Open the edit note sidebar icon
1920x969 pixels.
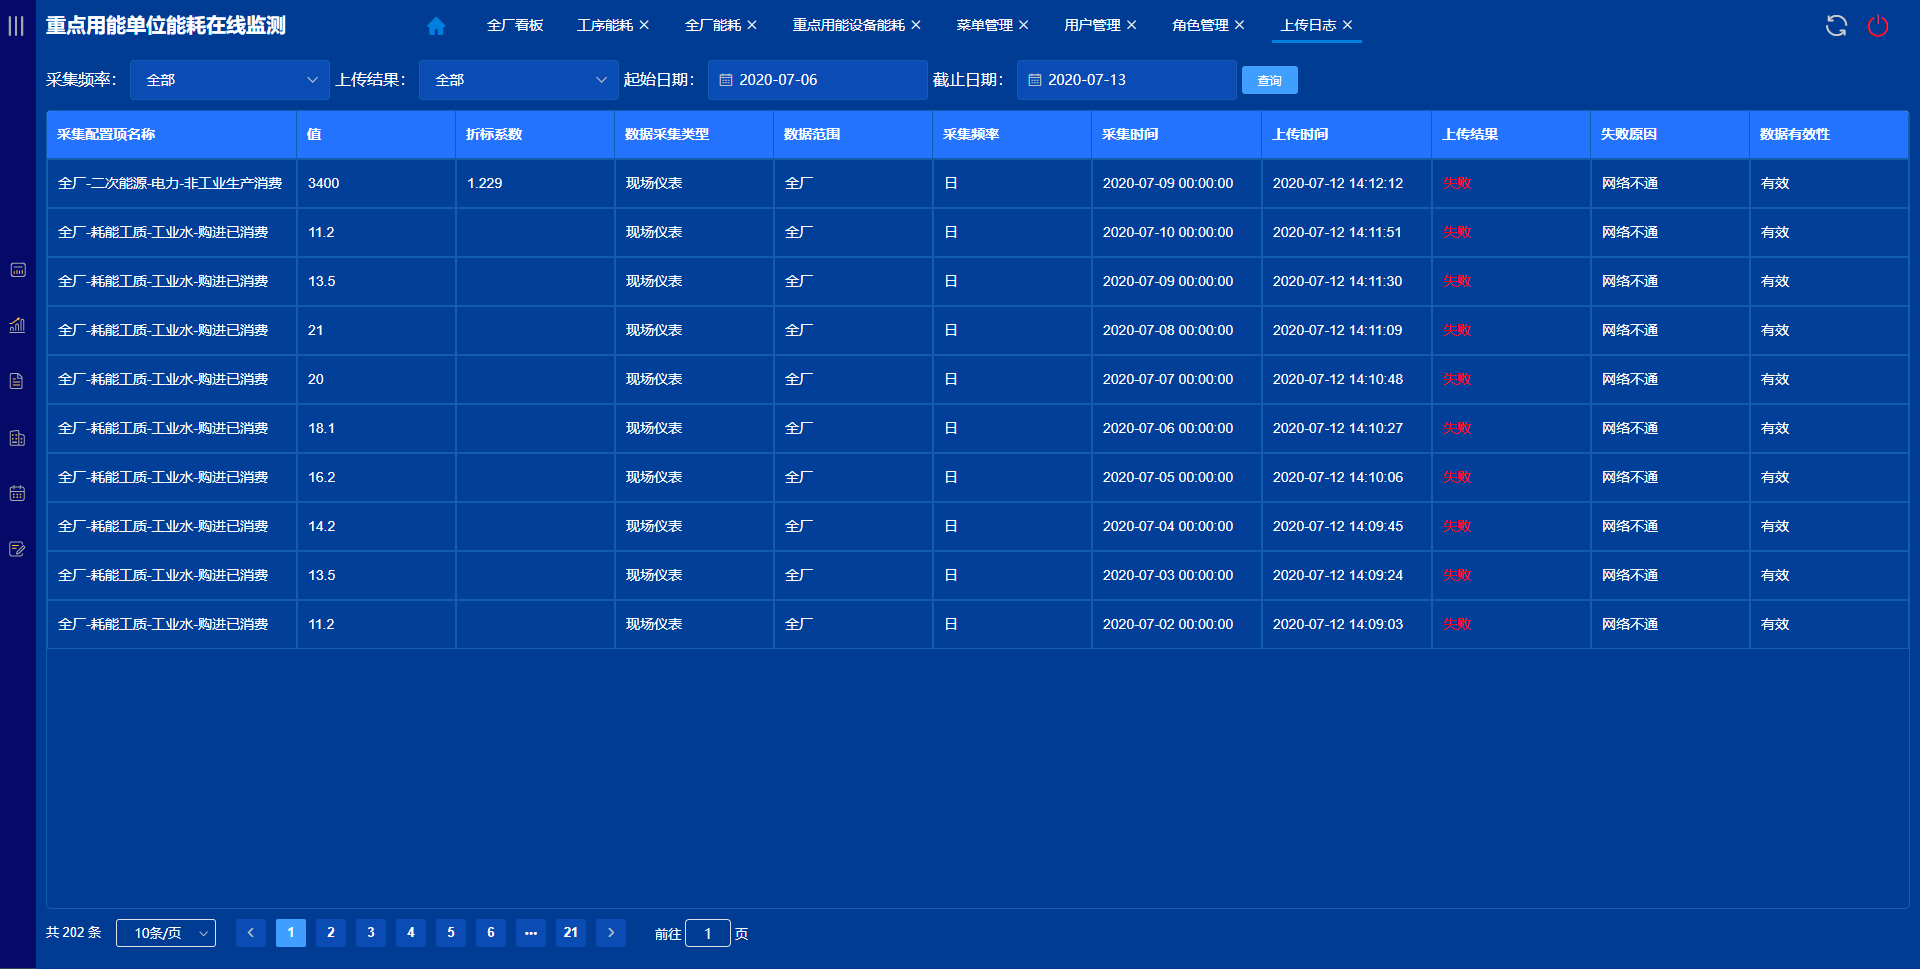click(x=17, y=549)
